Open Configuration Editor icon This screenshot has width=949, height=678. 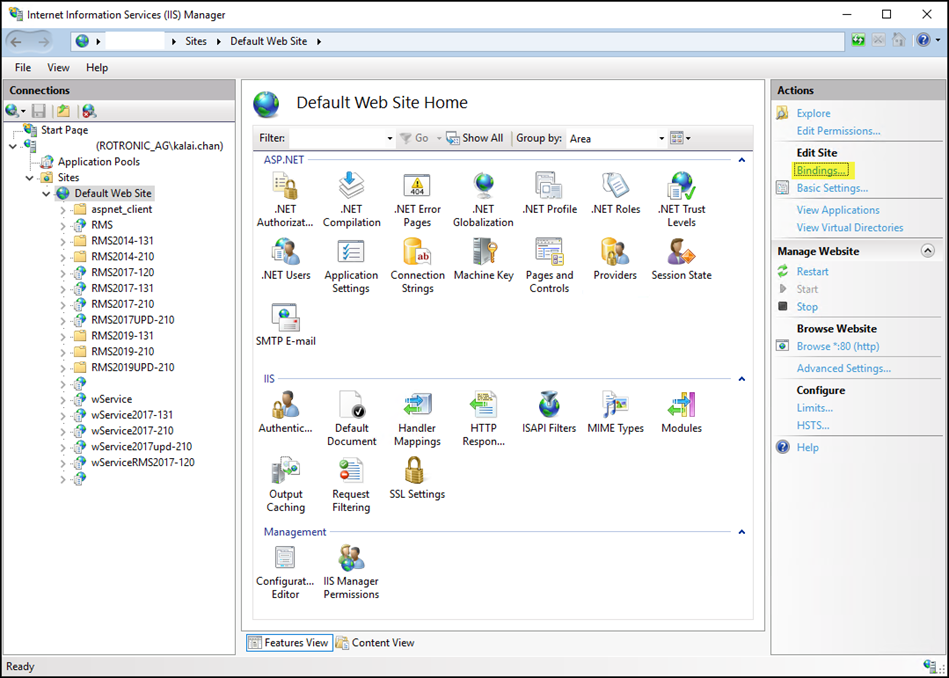285,571
